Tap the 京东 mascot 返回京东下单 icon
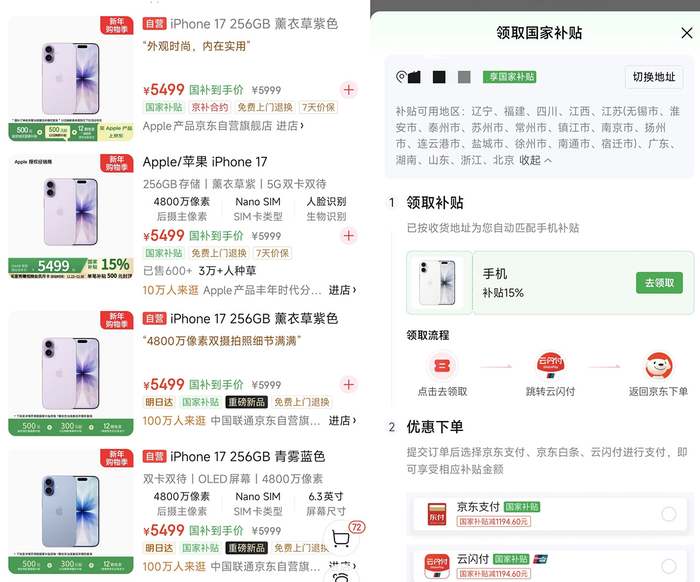 click(x=658, y=366)
